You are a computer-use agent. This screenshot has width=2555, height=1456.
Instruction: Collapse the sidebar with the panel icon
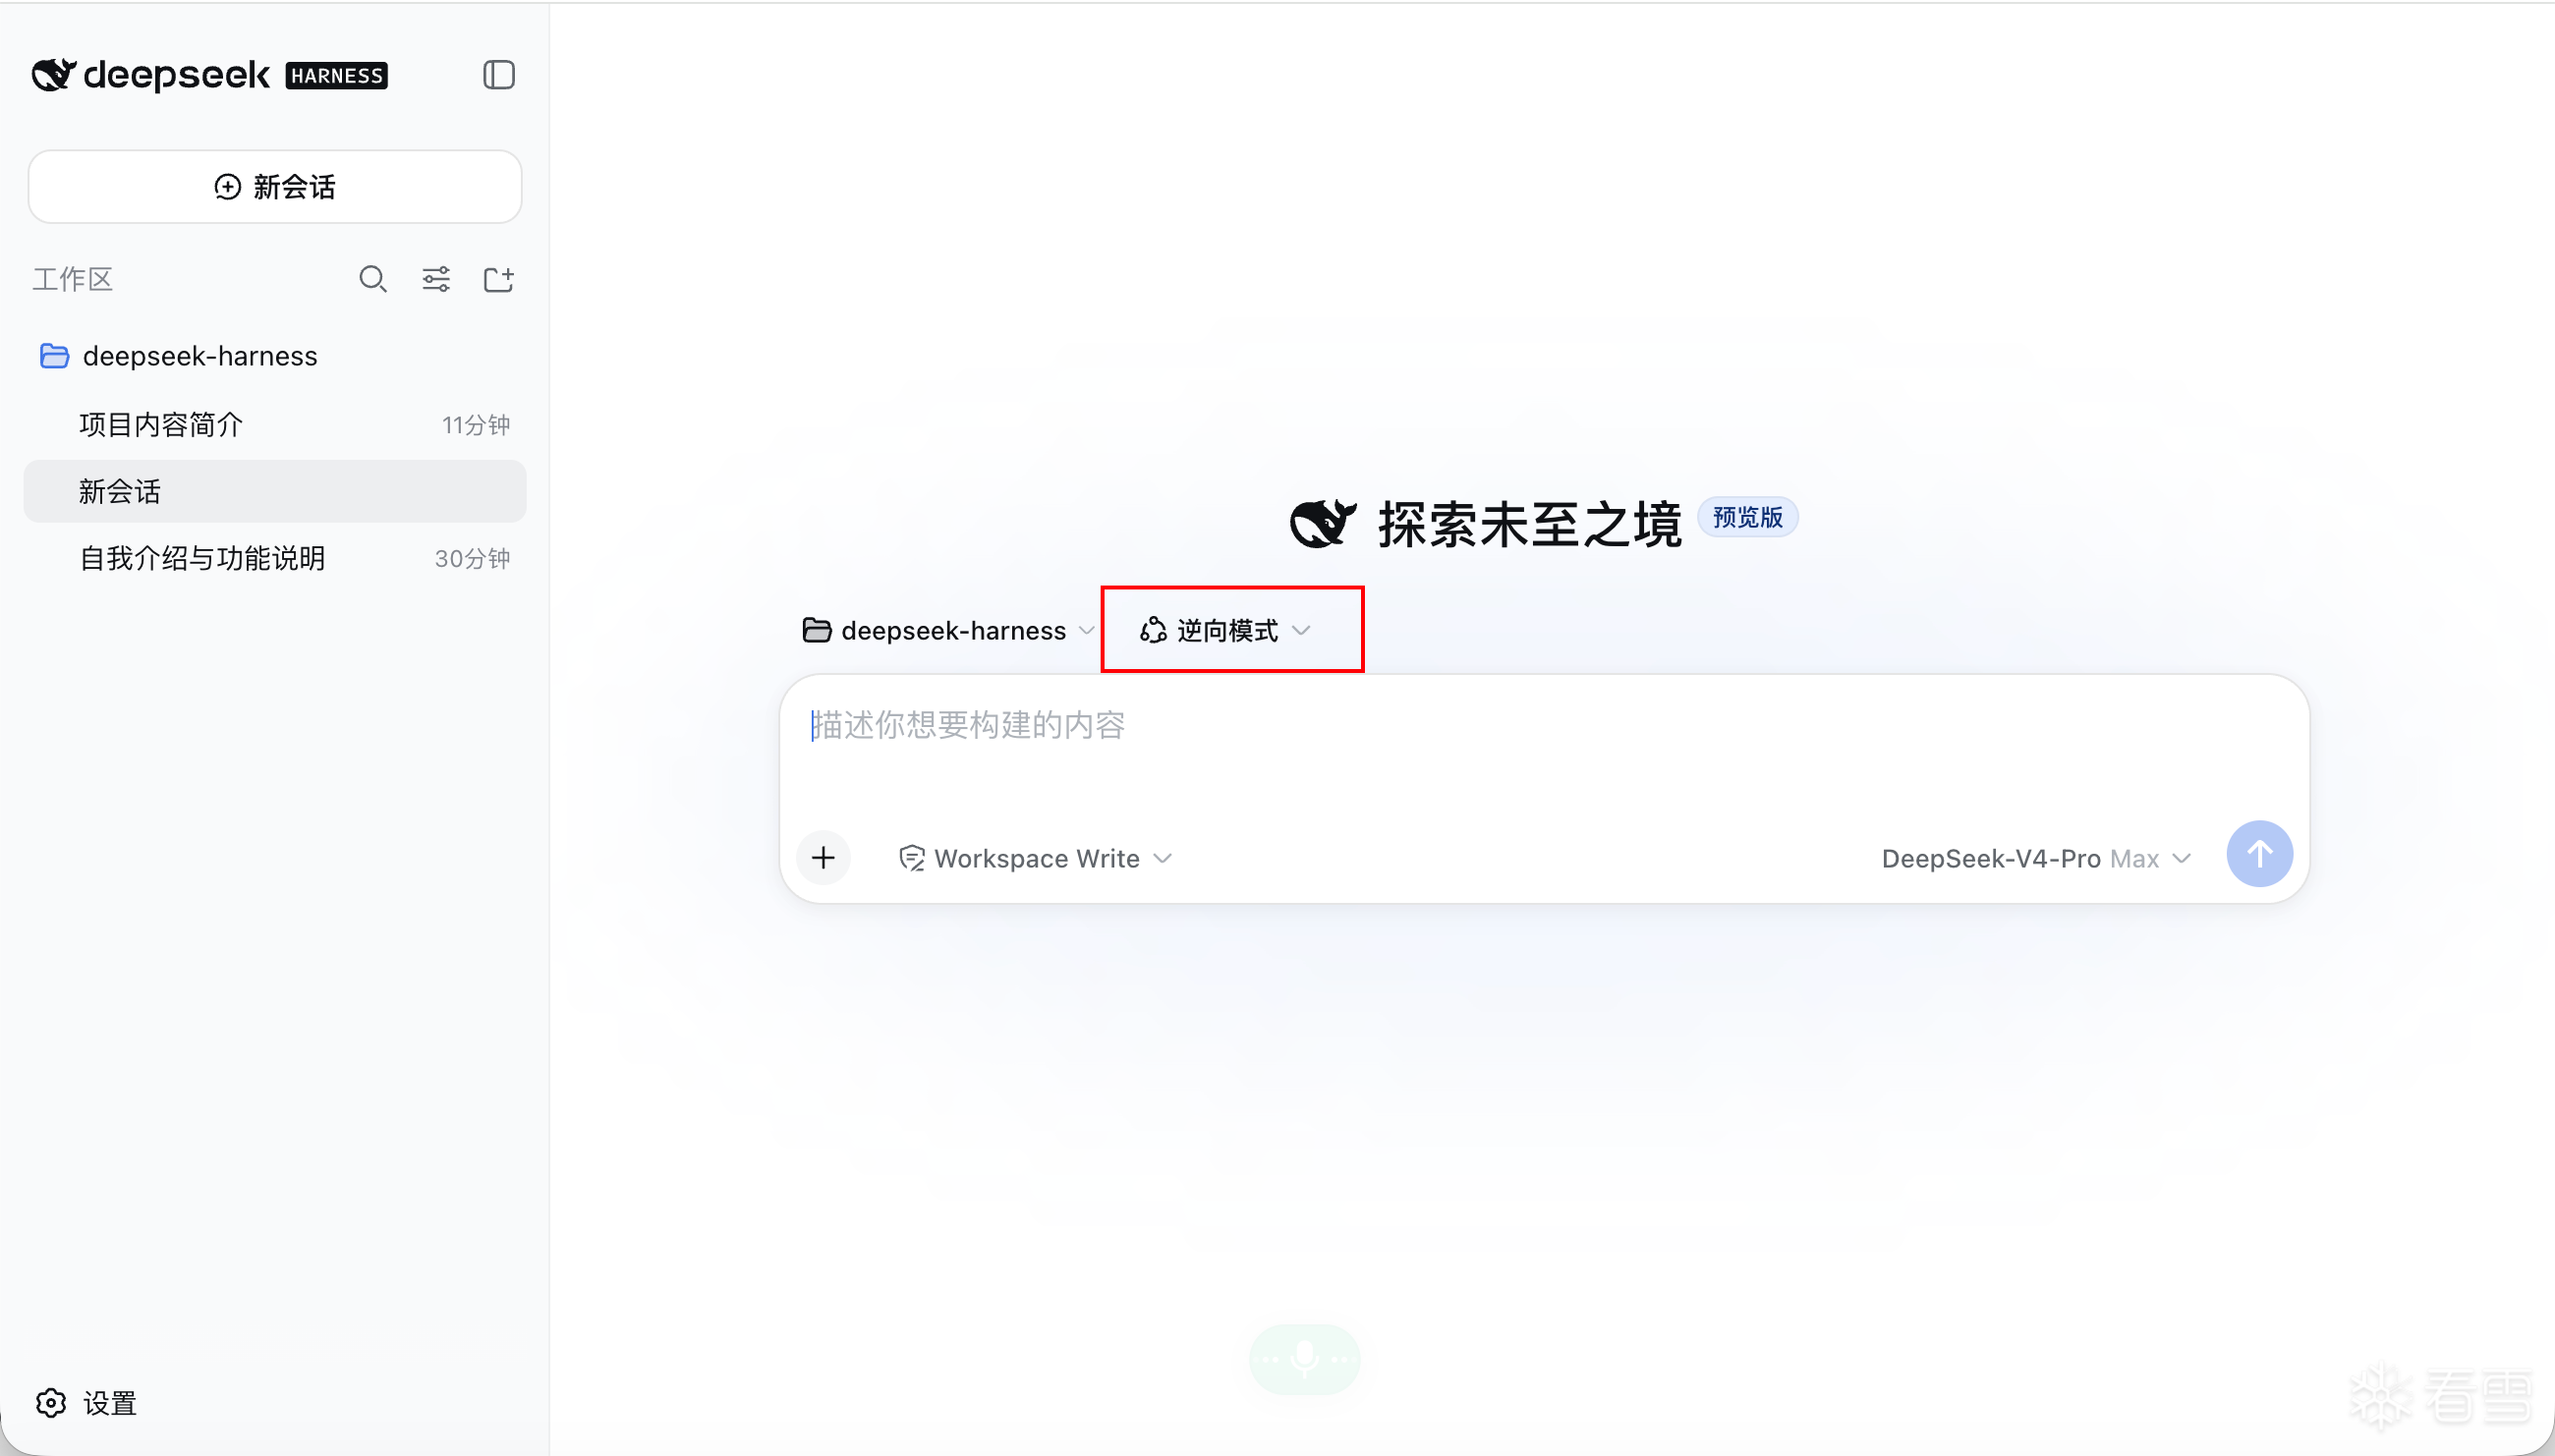[x=498, y=75]
